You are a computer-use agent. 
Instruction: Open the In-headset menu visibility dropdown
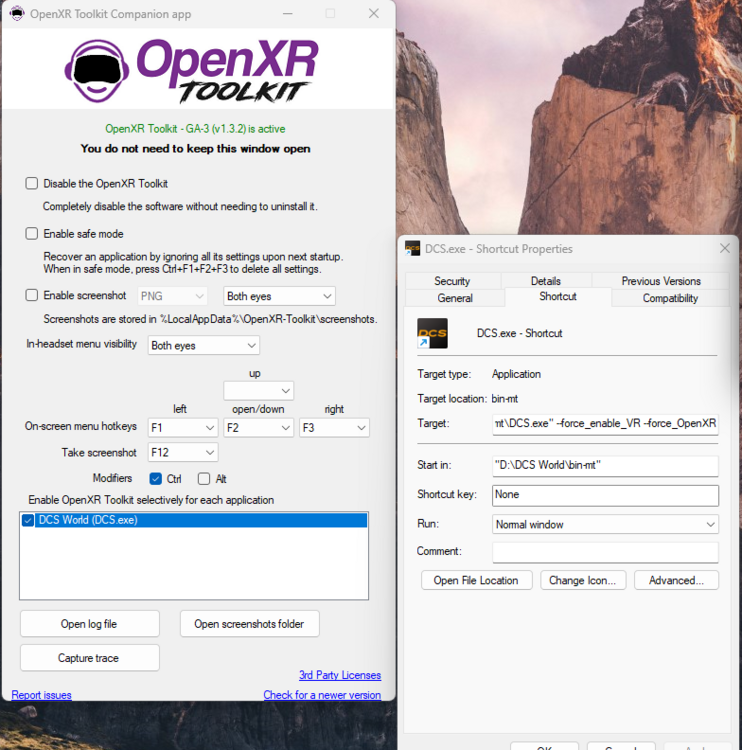click(203, 345)
